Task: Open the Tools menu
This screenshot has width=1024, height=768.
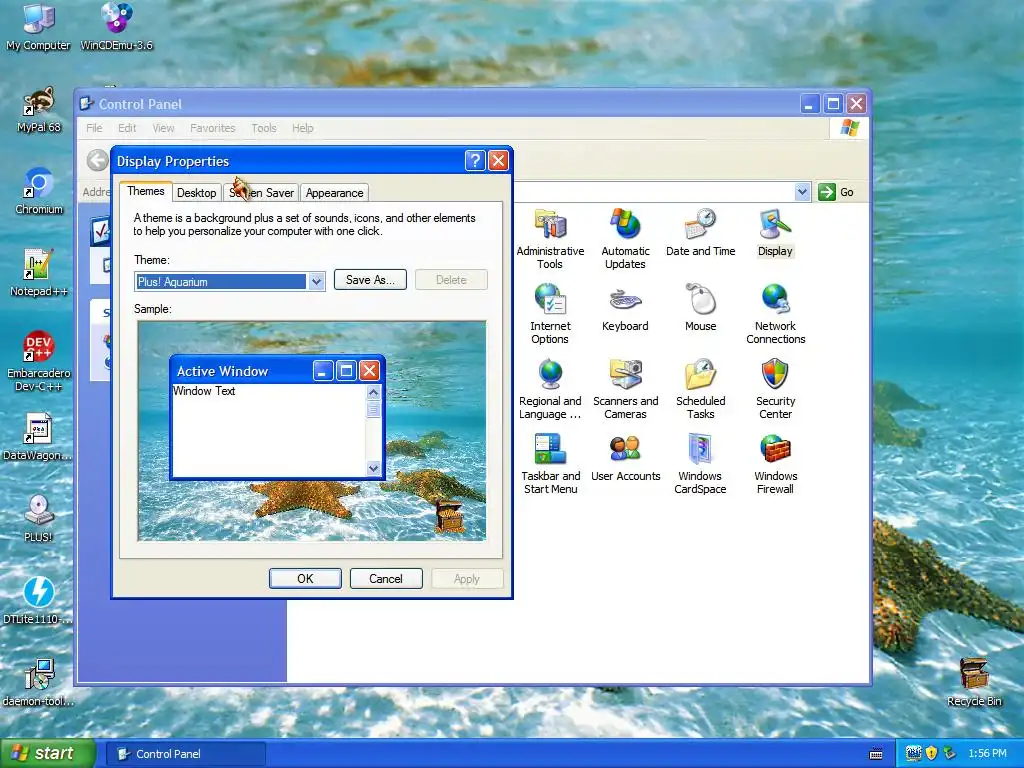Action: (x=264, y=128)
